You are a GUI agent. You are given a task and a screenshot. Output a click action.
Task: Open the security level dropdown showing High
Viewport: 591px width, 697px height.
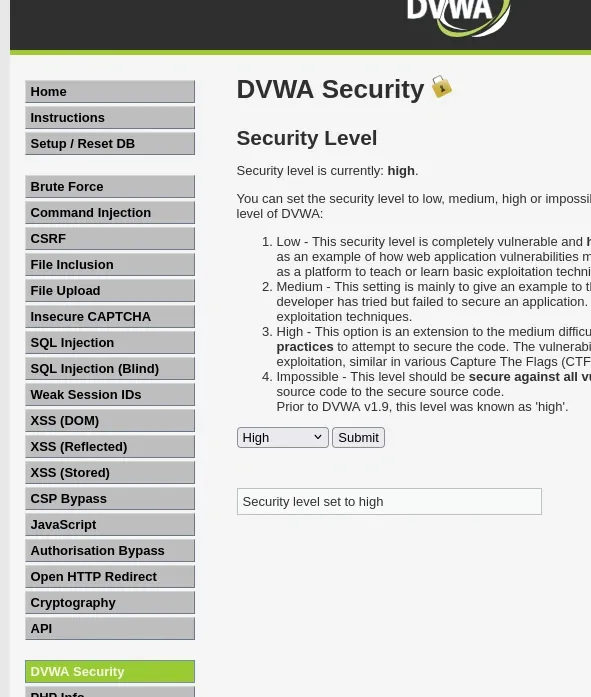point(283,438)
